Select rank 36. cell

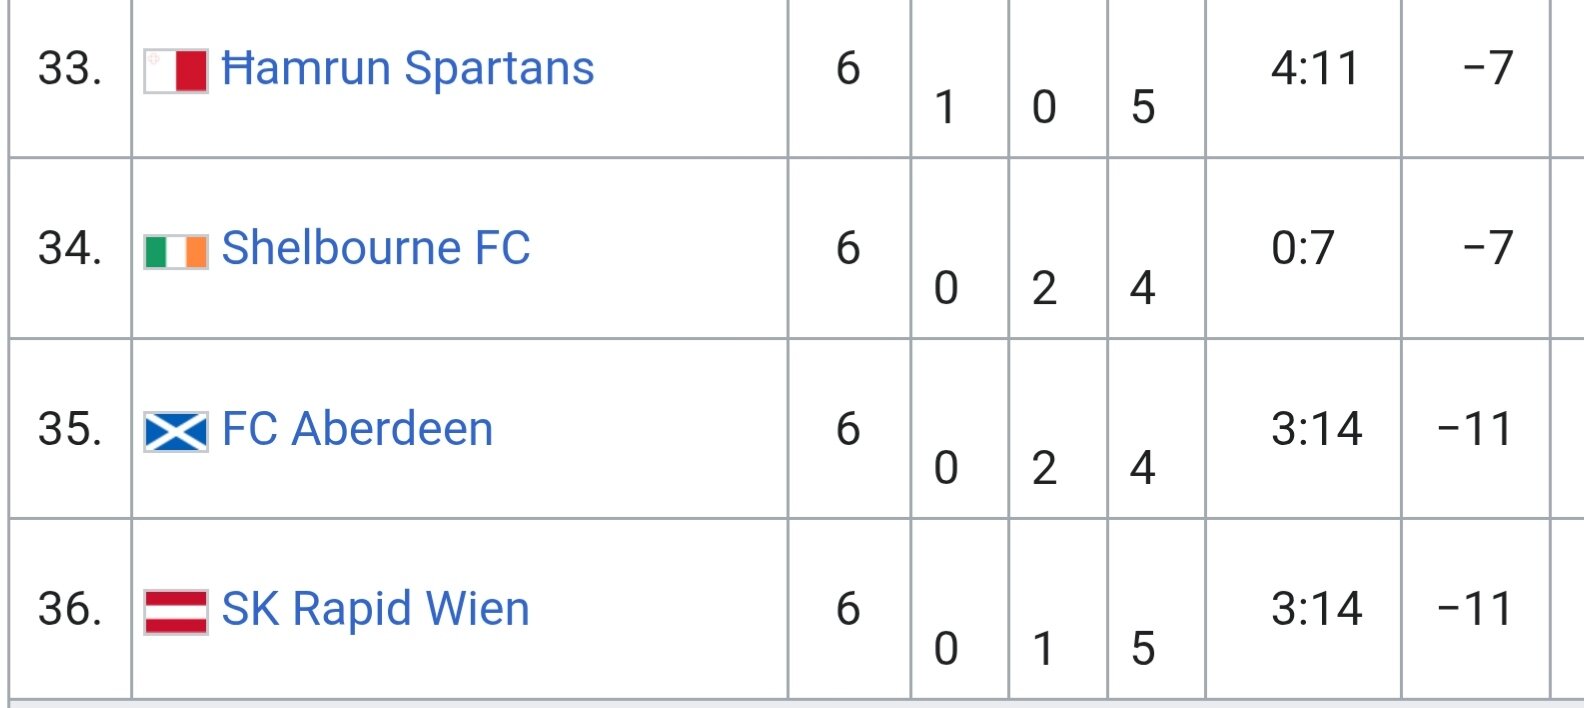coord(70,609)
